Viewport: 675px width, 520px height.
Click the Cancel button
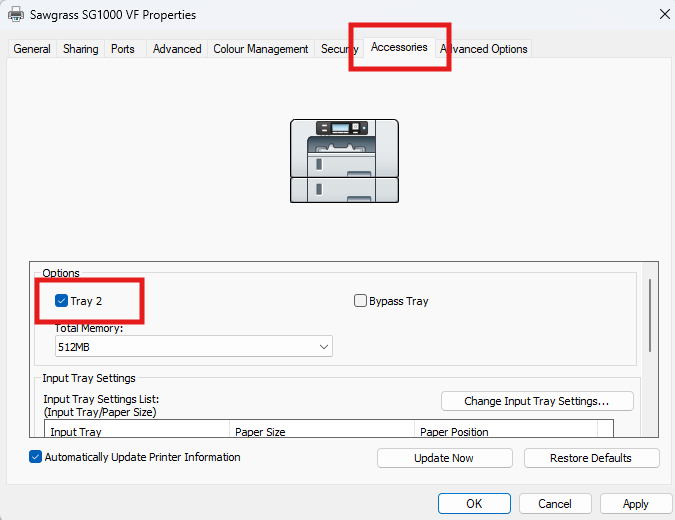coord(555,504)
